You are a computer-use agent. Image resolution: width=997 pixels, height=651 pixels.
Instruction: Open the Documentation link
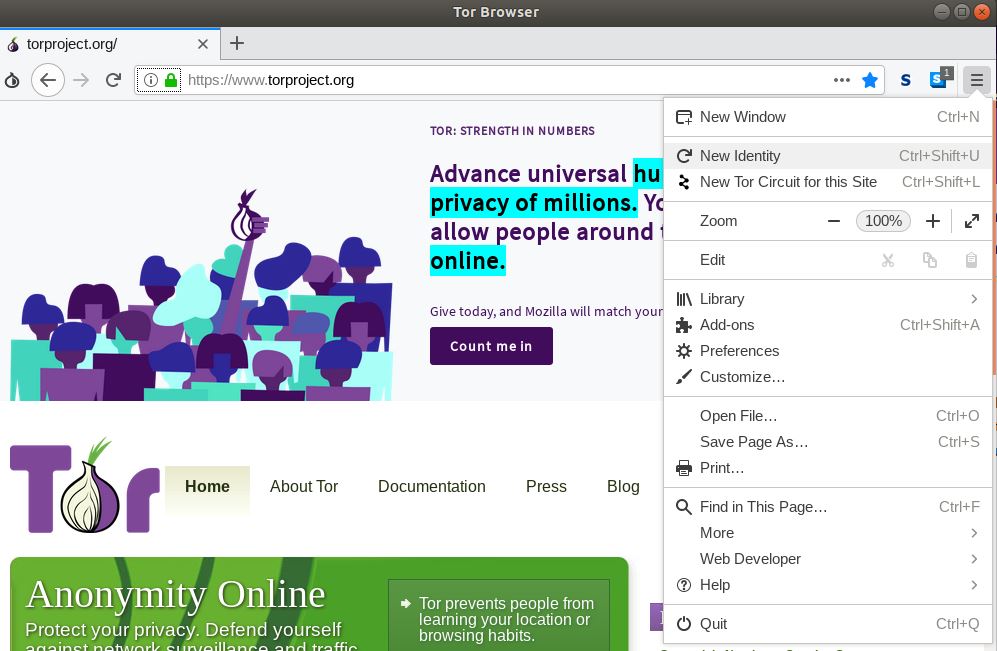click(432, 486)
